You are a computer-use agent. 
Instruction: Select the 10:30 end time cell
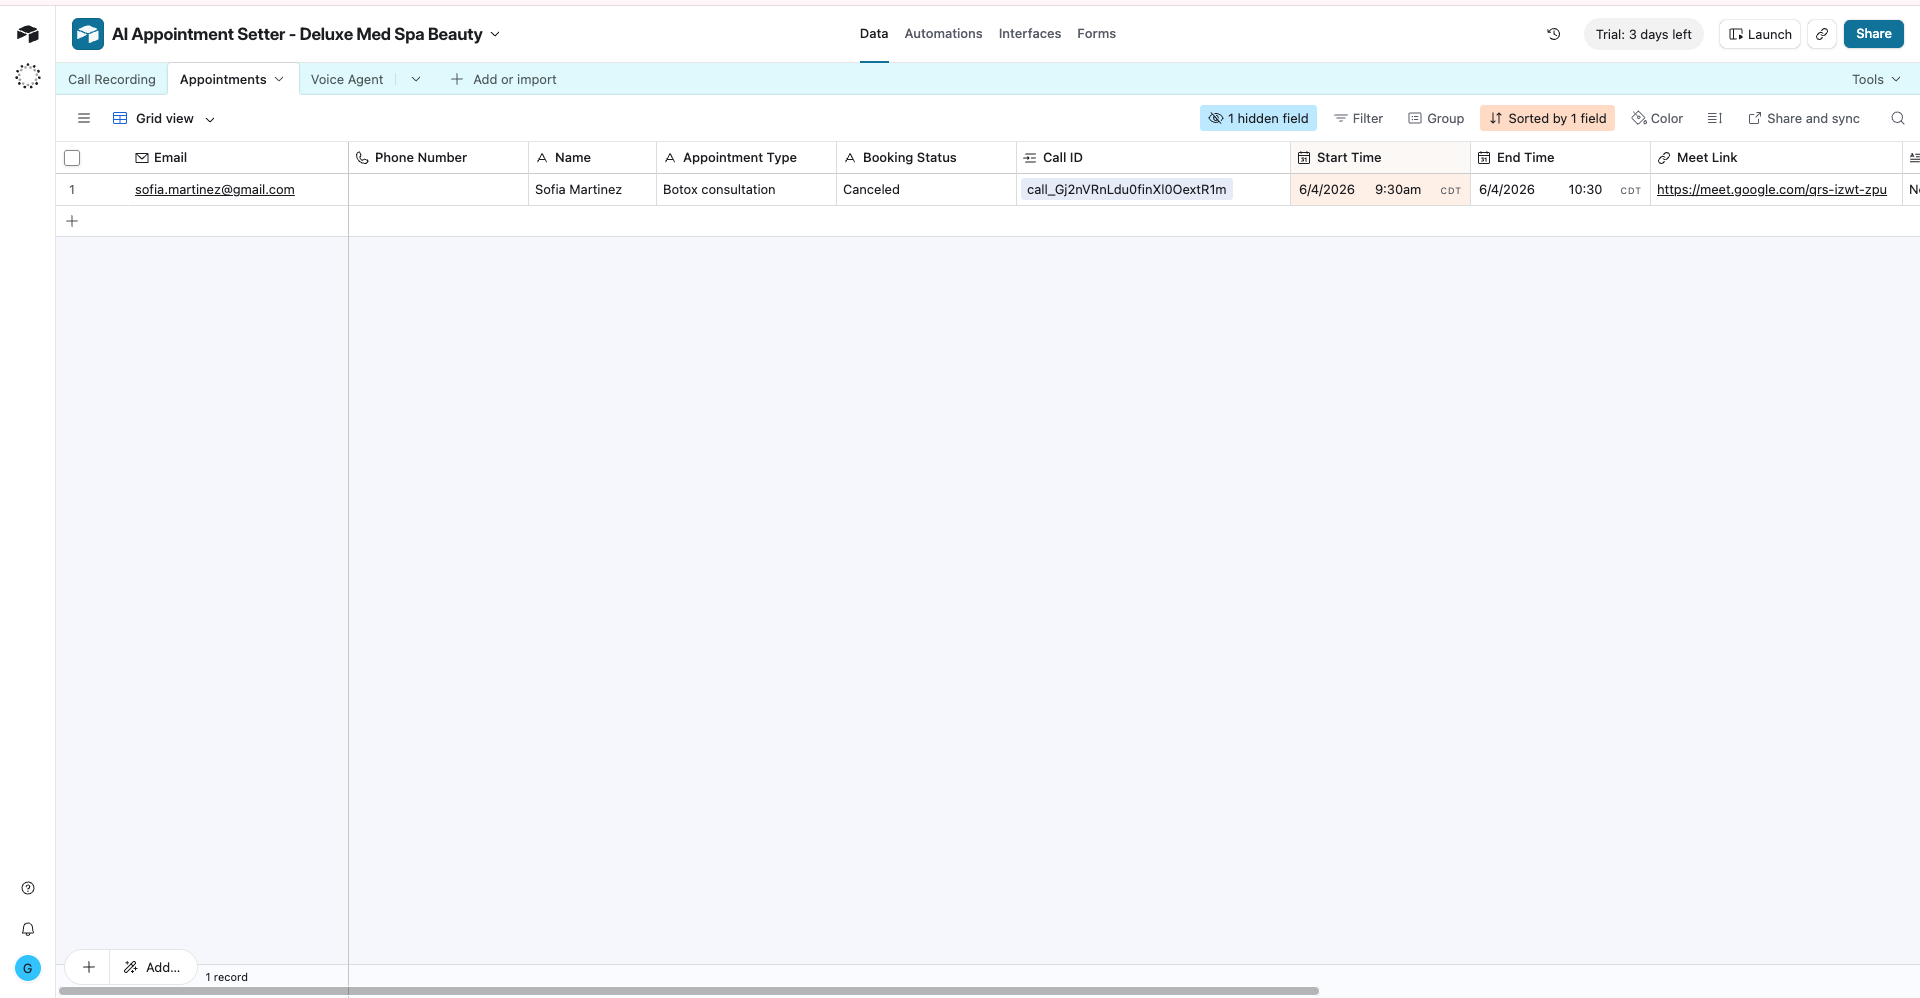click(x=1560, y=189)
